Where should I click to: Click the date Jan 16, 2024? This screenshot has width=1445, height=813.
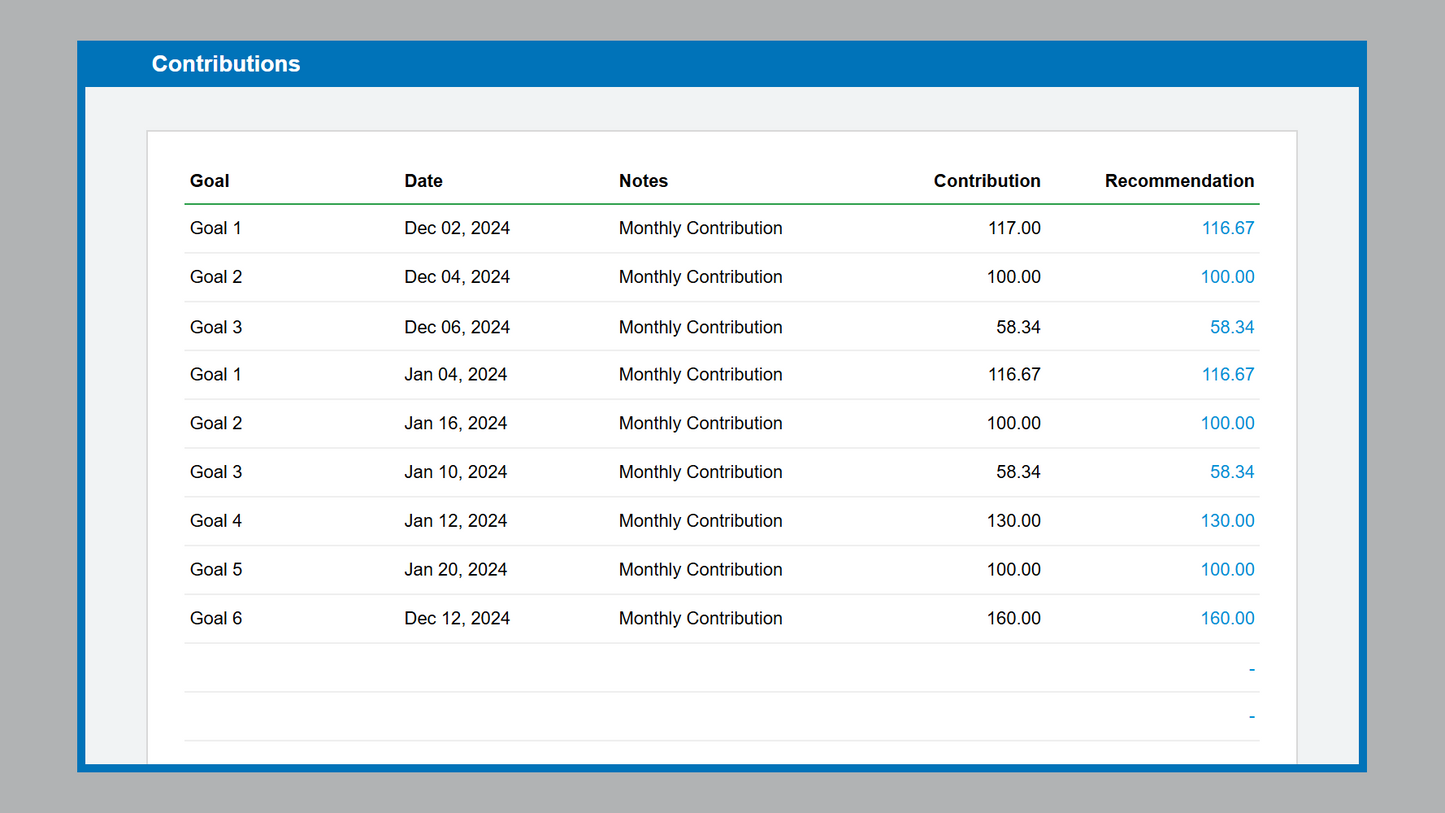(x=456, y=423)
